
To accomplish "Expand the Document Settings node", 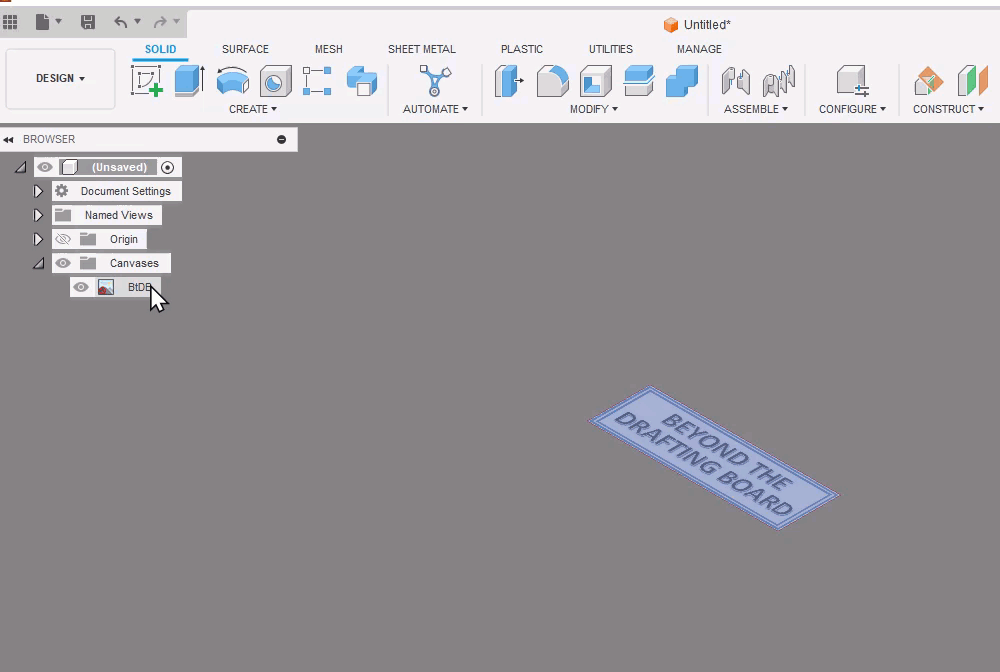I will pyautogui.click(x=38, y=191).
